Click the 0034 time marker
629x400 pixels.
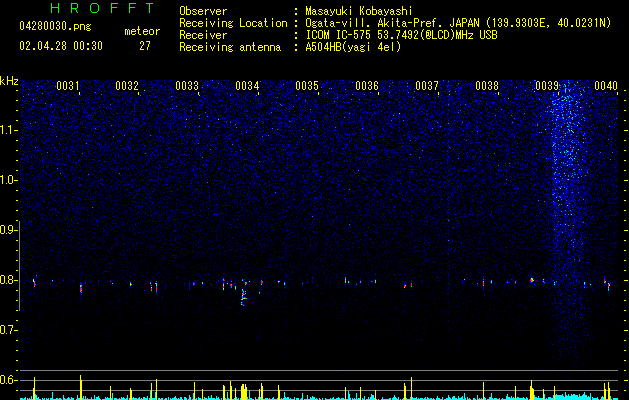pyautogui.click(x=247, y=86)
